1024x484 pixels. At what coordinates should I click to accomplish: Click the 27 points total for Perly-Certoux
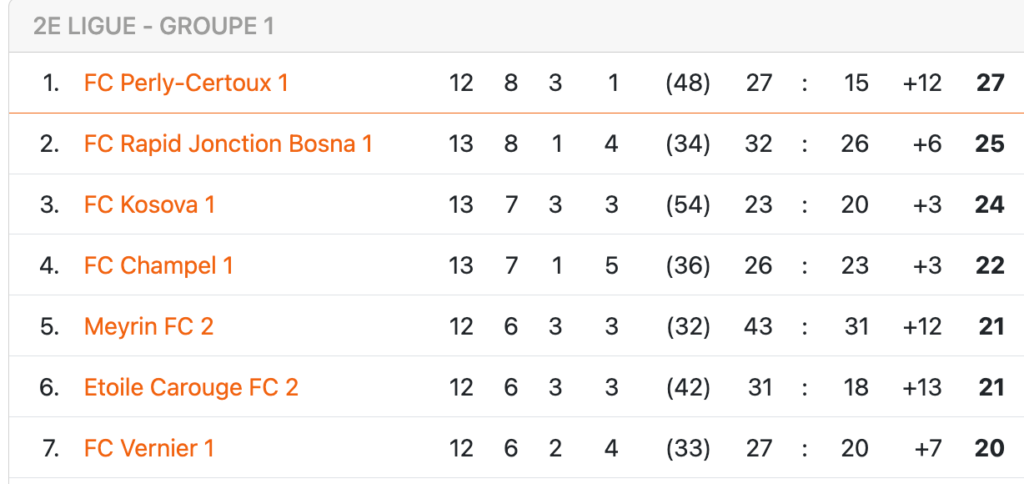pos(990,83)
